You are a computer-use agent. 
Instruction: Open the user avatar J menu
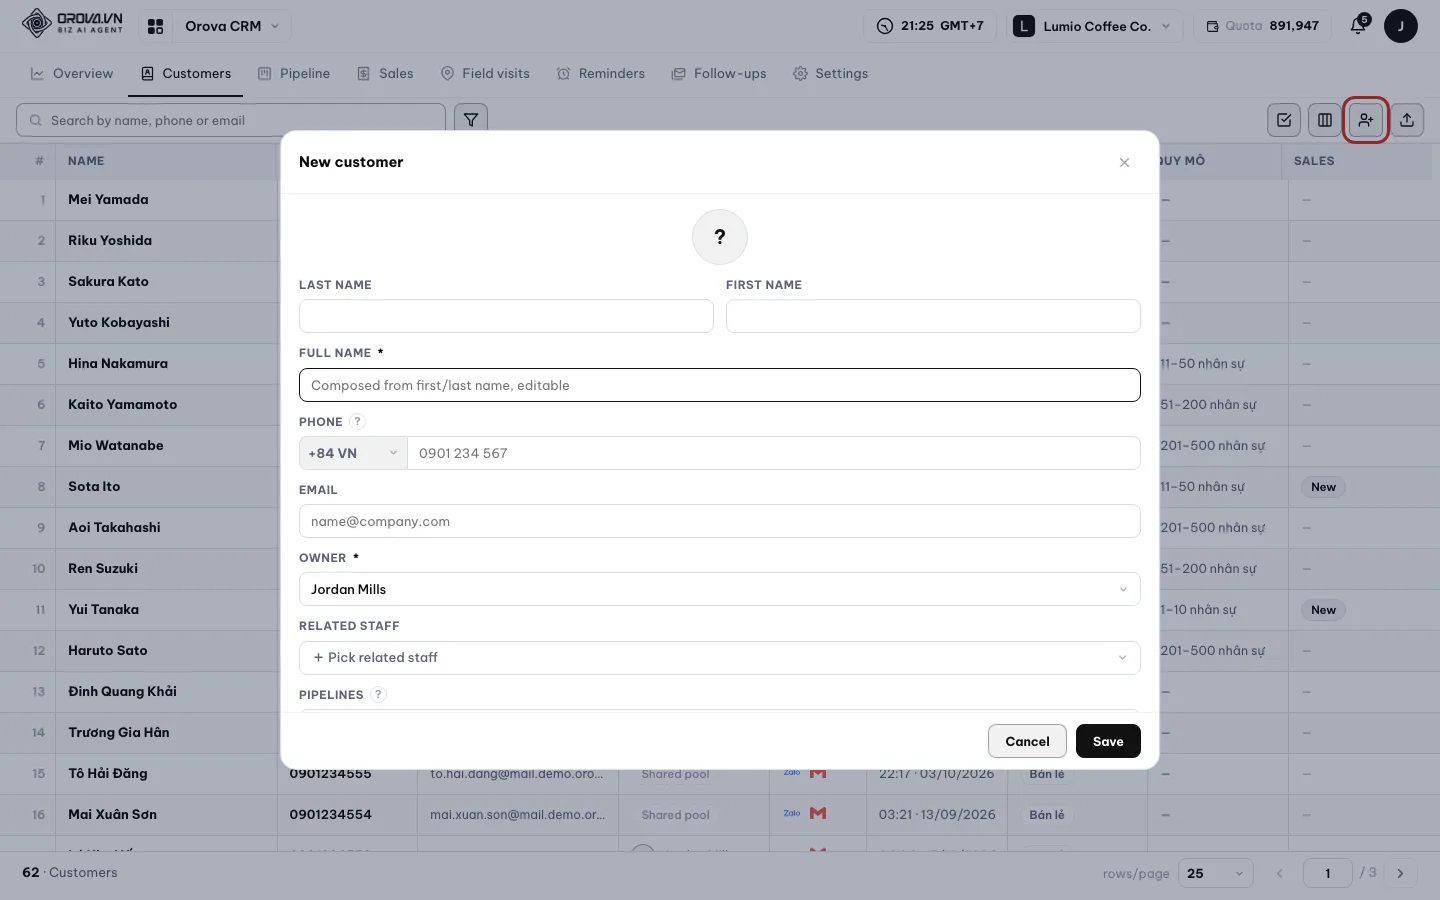click(1401, 26)
